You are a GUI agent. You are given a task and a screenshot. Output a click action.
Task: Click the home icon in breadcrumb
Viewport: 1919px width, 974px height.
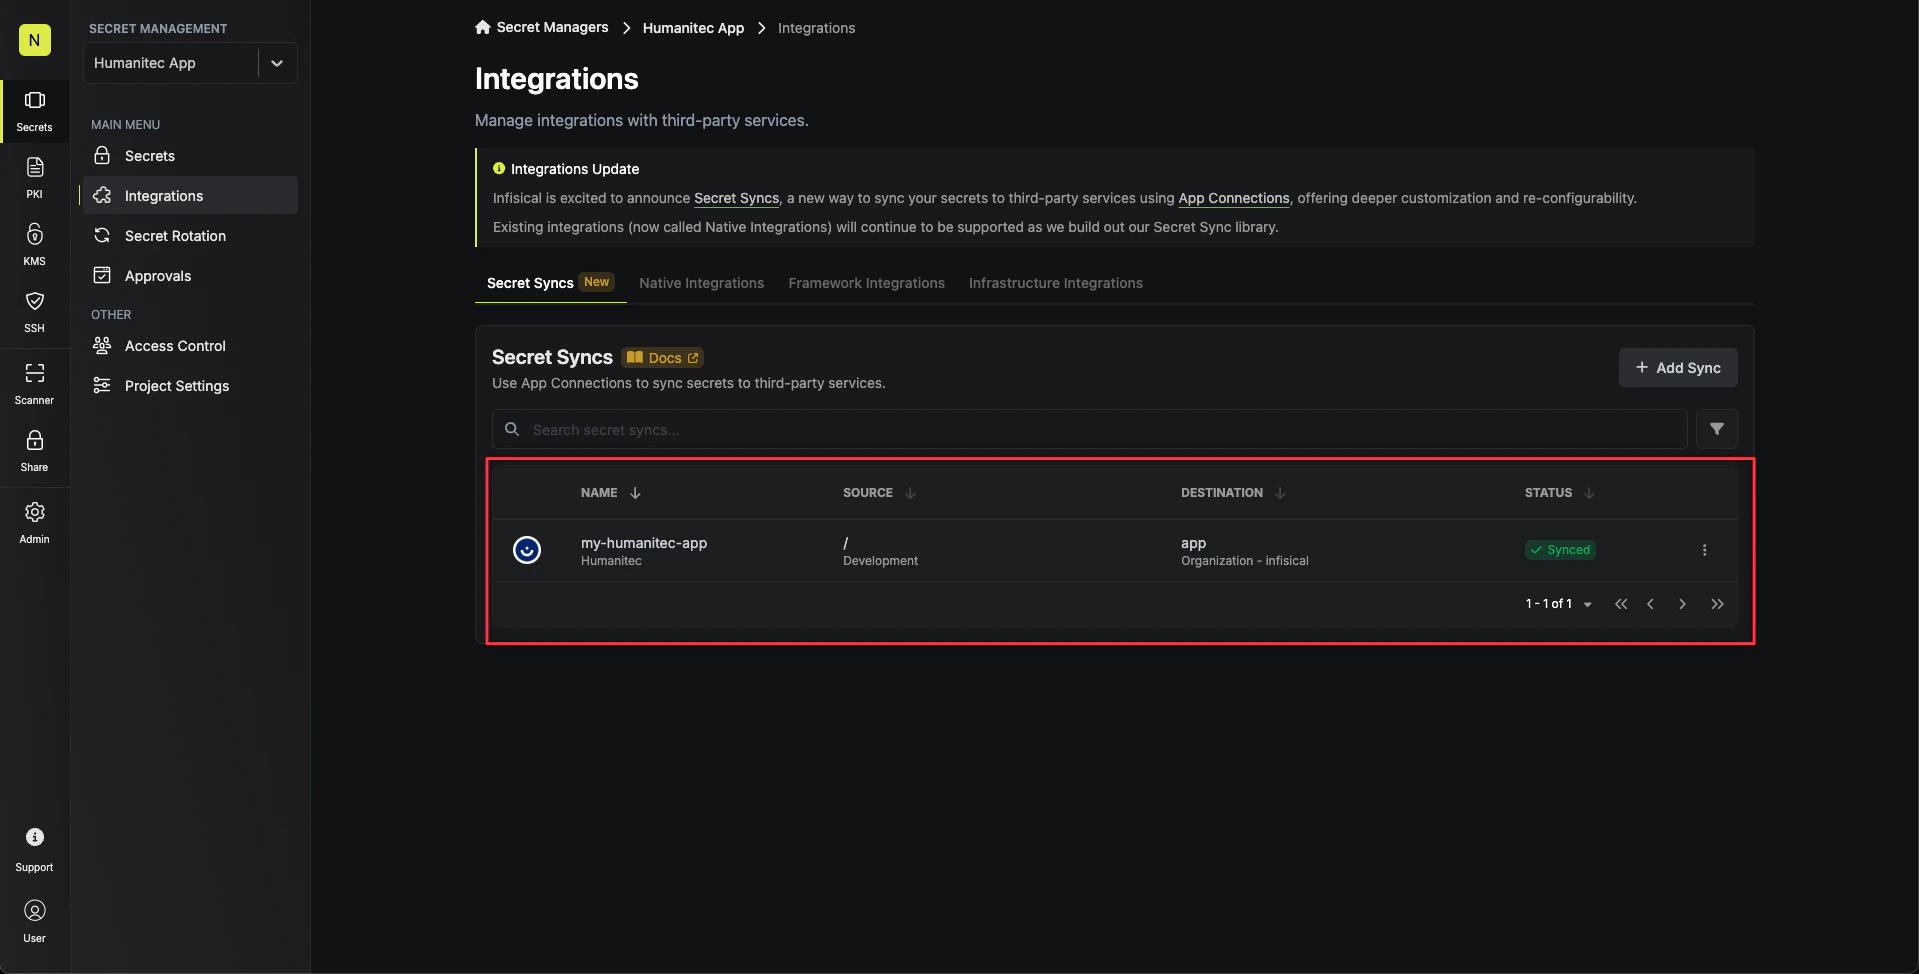point(483,27)
